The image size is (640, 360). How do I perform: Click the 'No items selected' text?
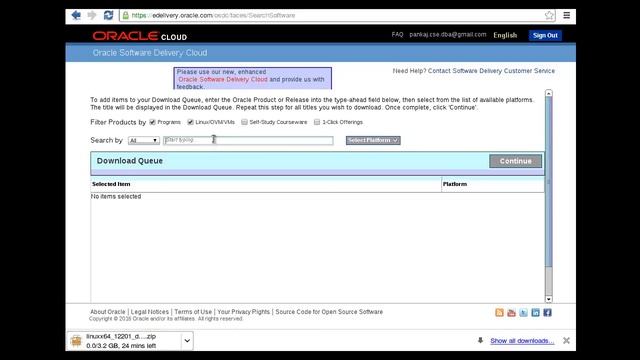(x=116, y=196)
